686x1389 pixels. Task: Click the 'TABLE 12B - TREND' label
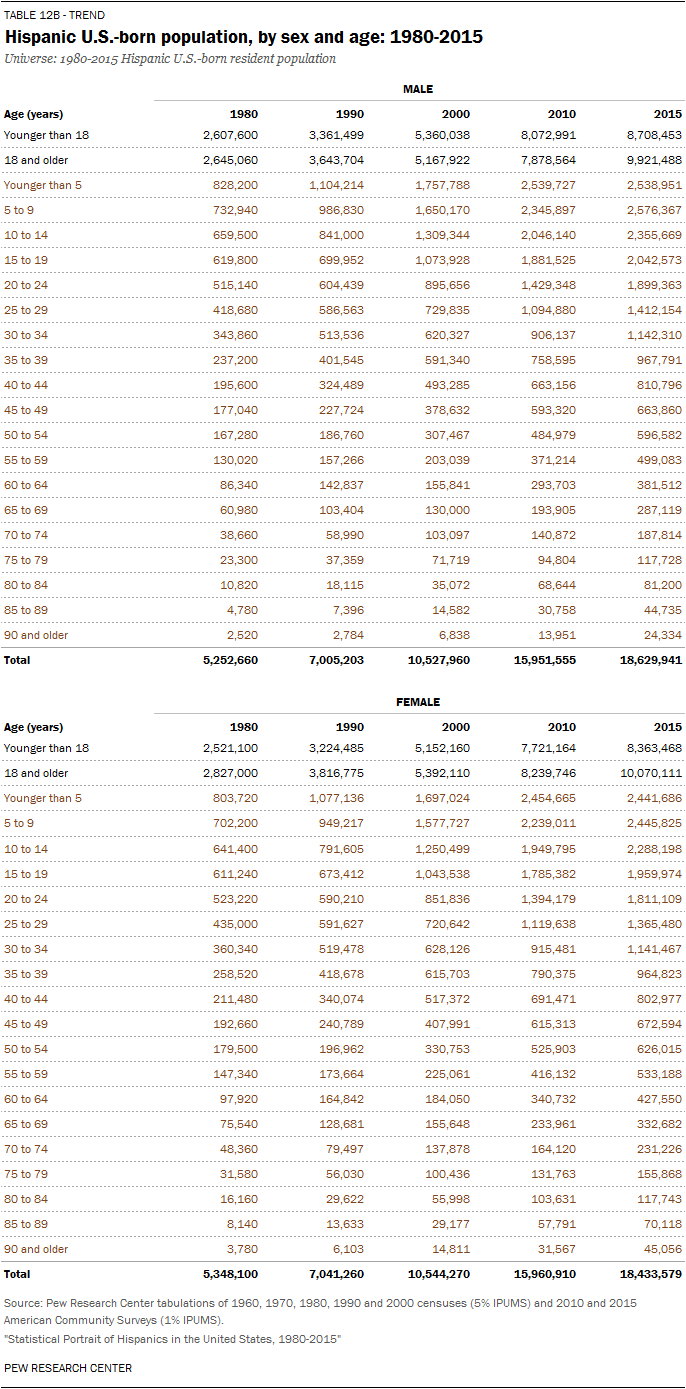pyautogui.click(x=54, y=16)
